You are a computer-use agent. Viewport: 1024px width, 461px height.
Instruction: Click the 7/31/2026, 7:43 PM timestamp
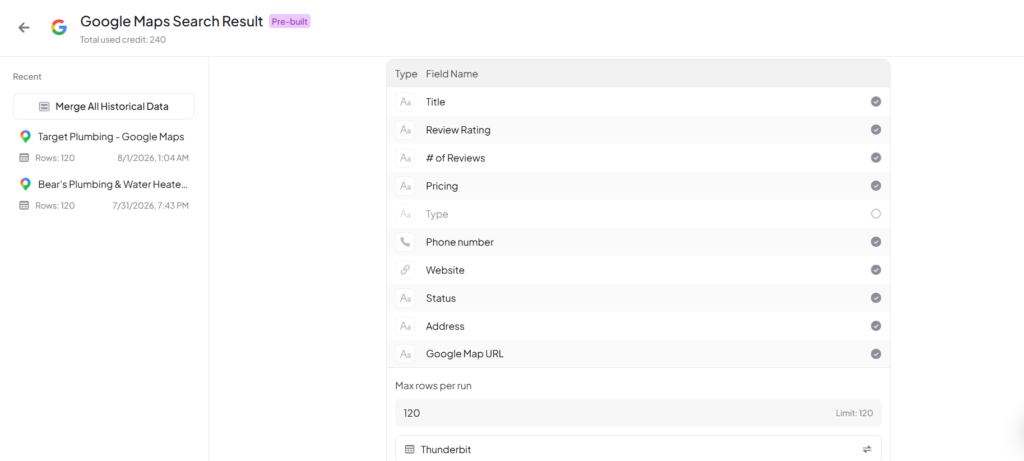pos(150,205)
